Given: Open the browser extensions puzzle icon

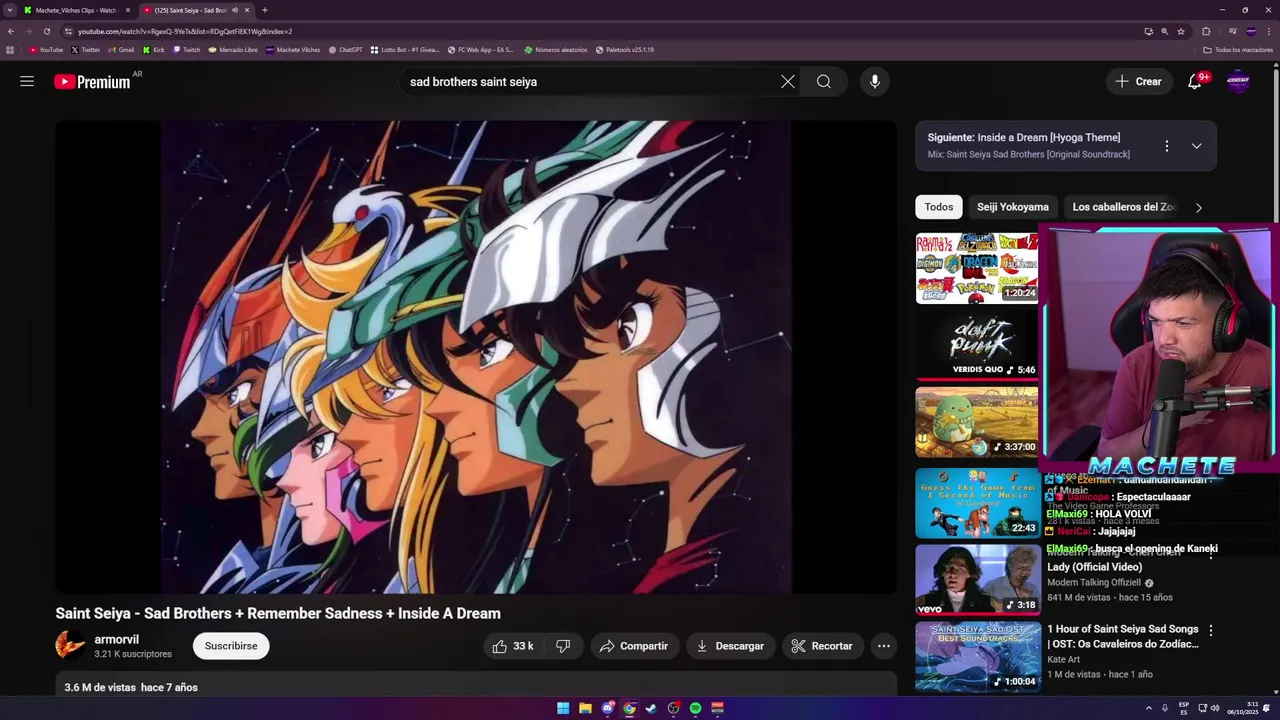Looking at the screenshot, I should point(1206,31).
